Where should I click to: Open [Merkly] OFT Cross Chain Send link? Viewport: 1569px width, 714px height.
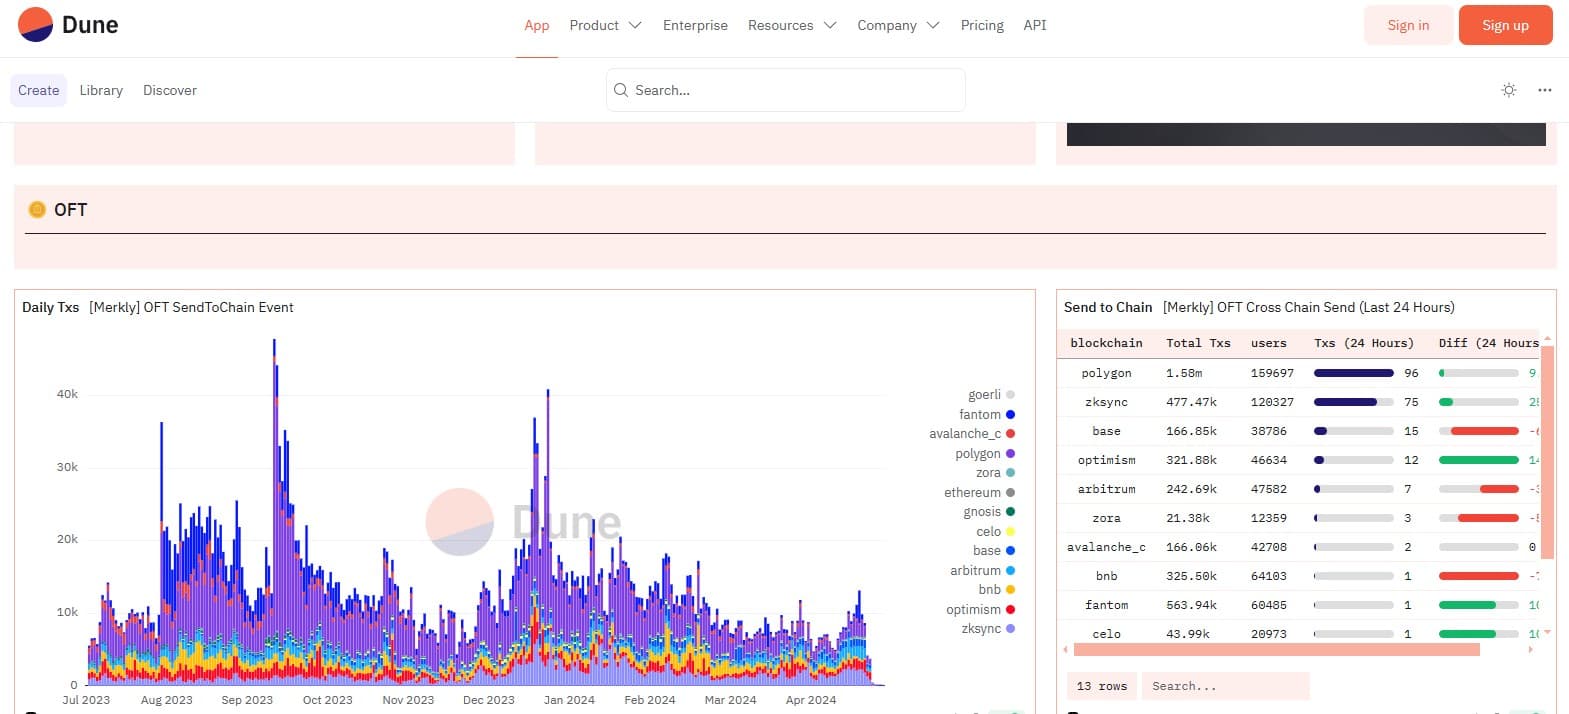point(1308,307)
